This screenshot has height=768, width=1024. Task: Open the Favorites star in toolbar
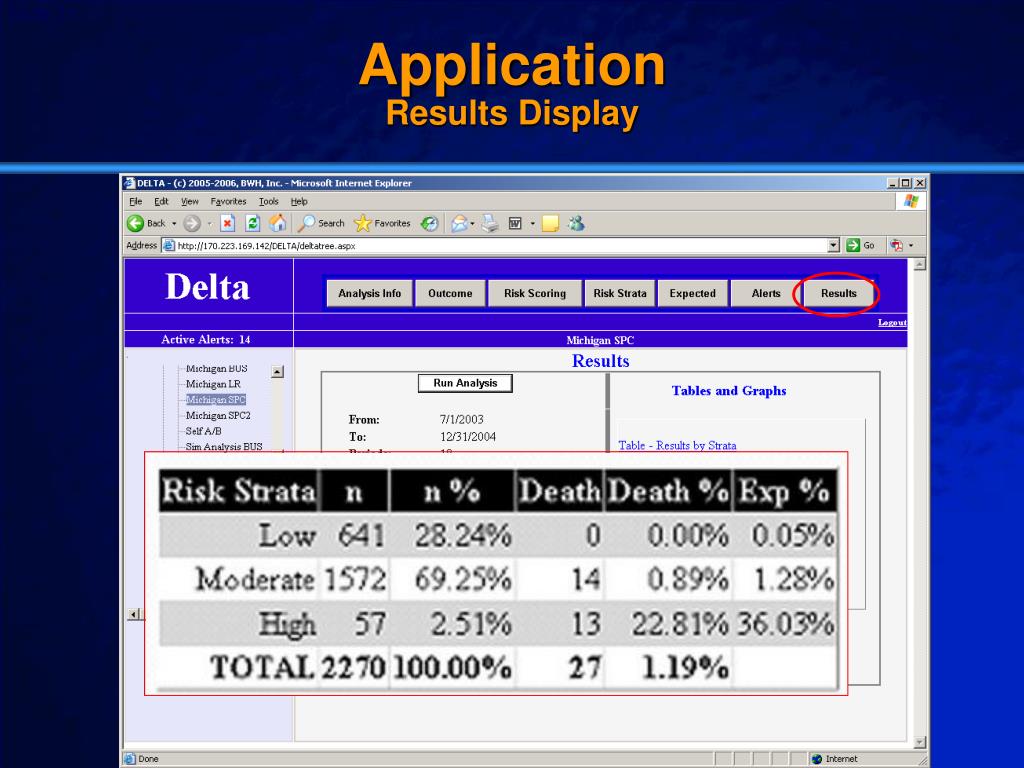click(x=362, y=223)
